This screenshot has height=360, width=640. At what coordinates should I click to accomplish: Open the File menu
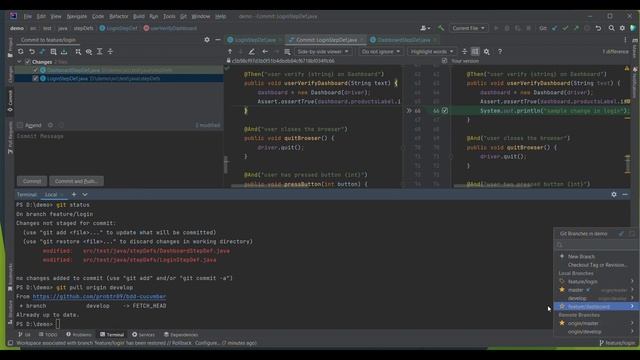[27, 16]
